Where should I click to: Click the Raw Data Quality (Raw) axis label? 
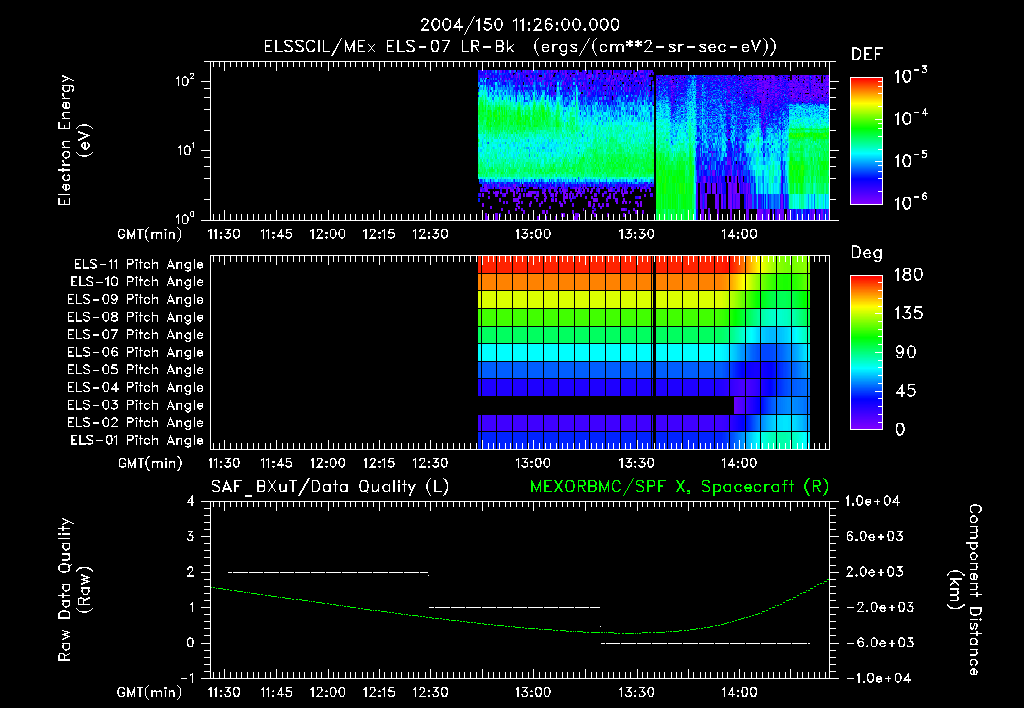[74, 590]
